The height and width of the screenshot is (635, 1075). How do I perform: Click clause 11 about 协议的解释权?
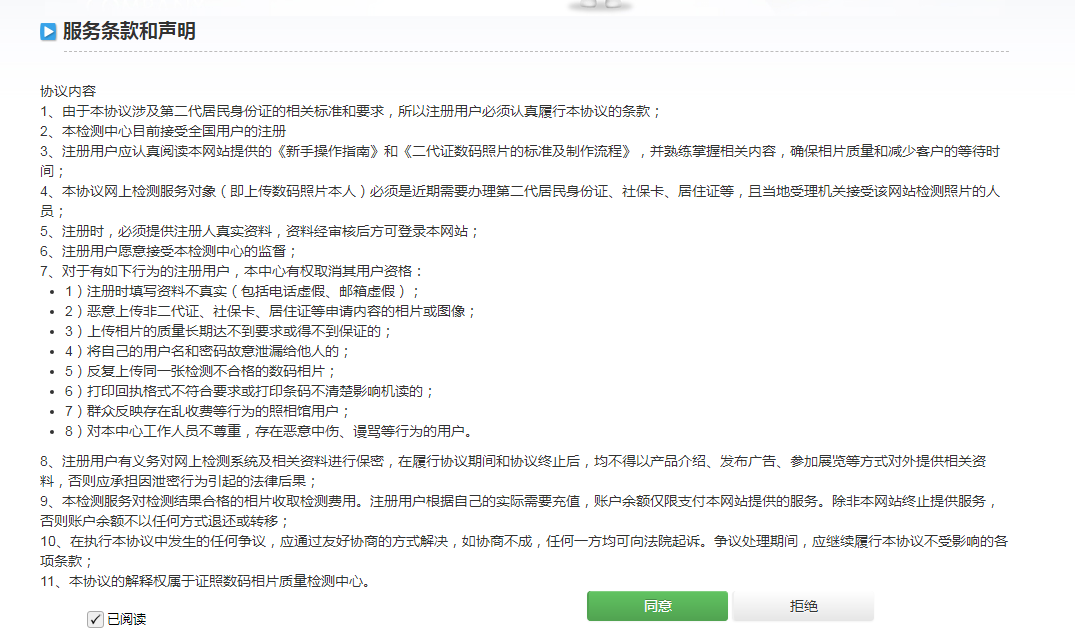[x=206, y=581]
